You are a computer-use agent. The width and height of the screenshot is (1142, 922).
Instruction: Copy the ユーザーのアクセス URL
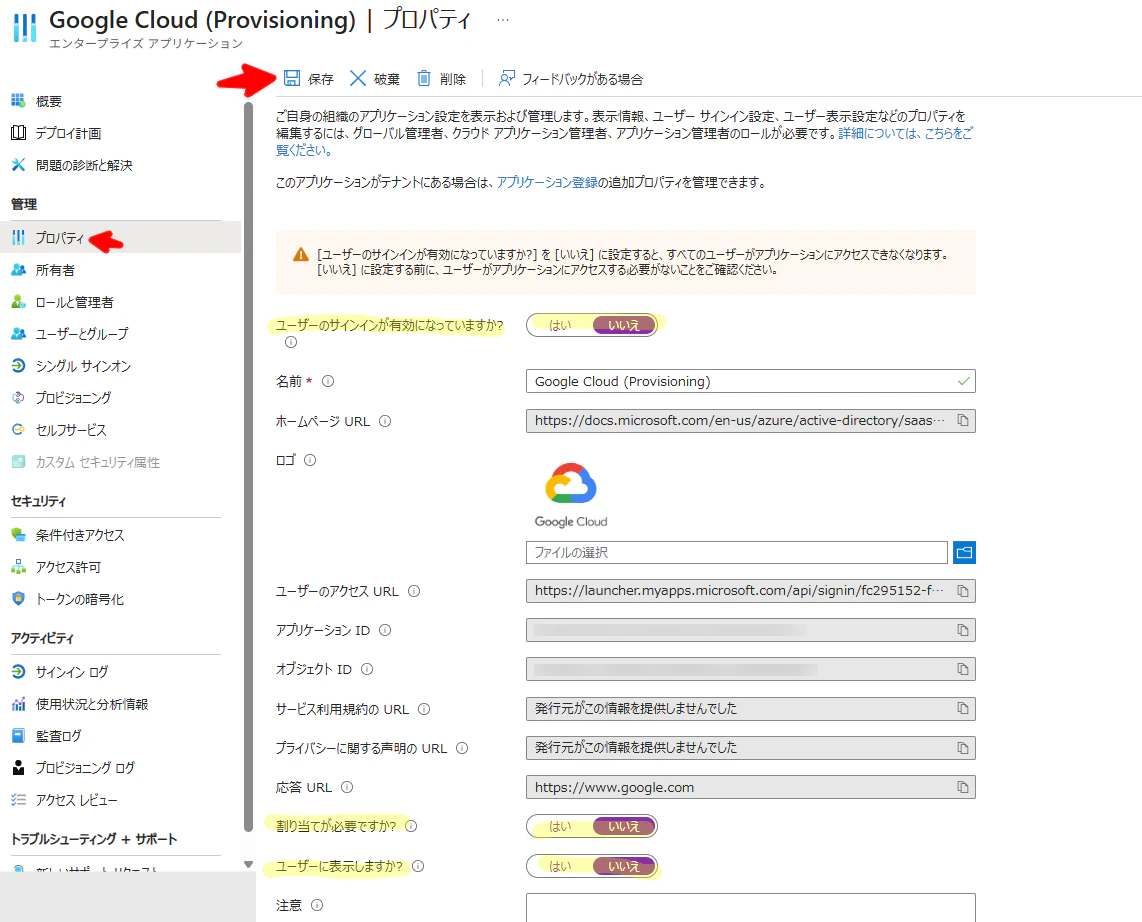pyautogui.click(x=963, y=591)
